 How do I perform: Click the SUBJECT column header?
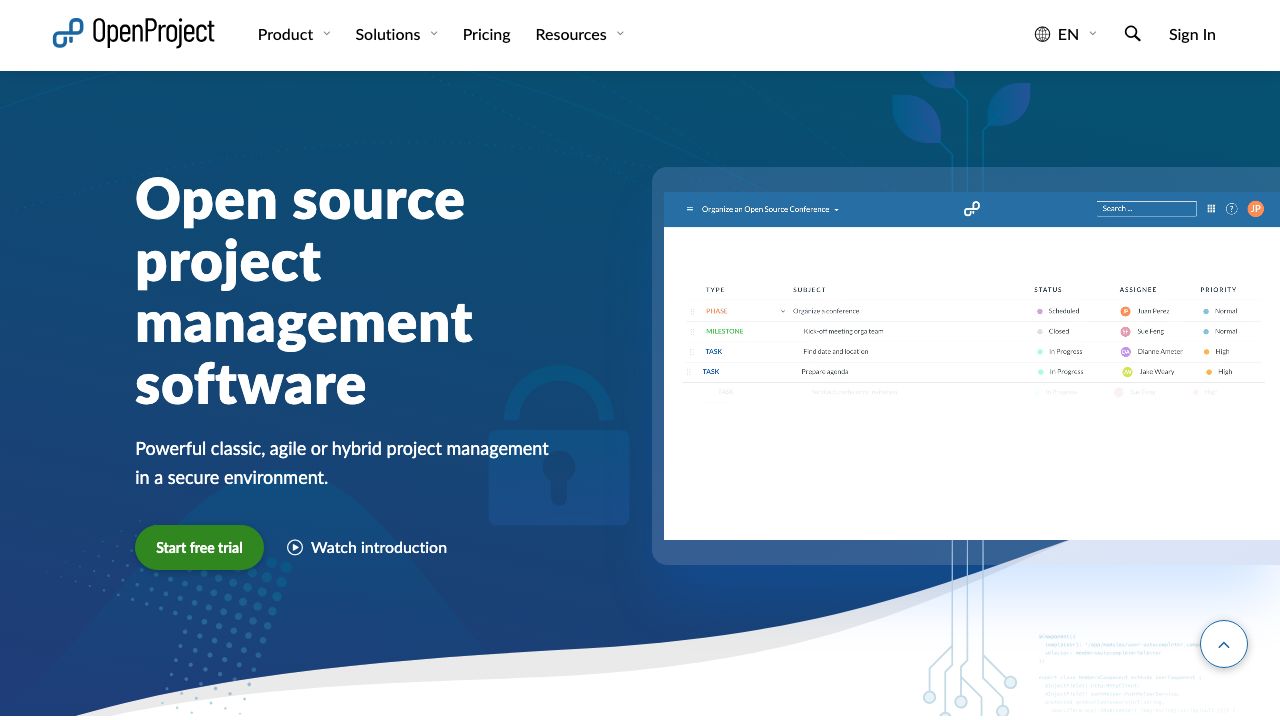tap(809, 290)
